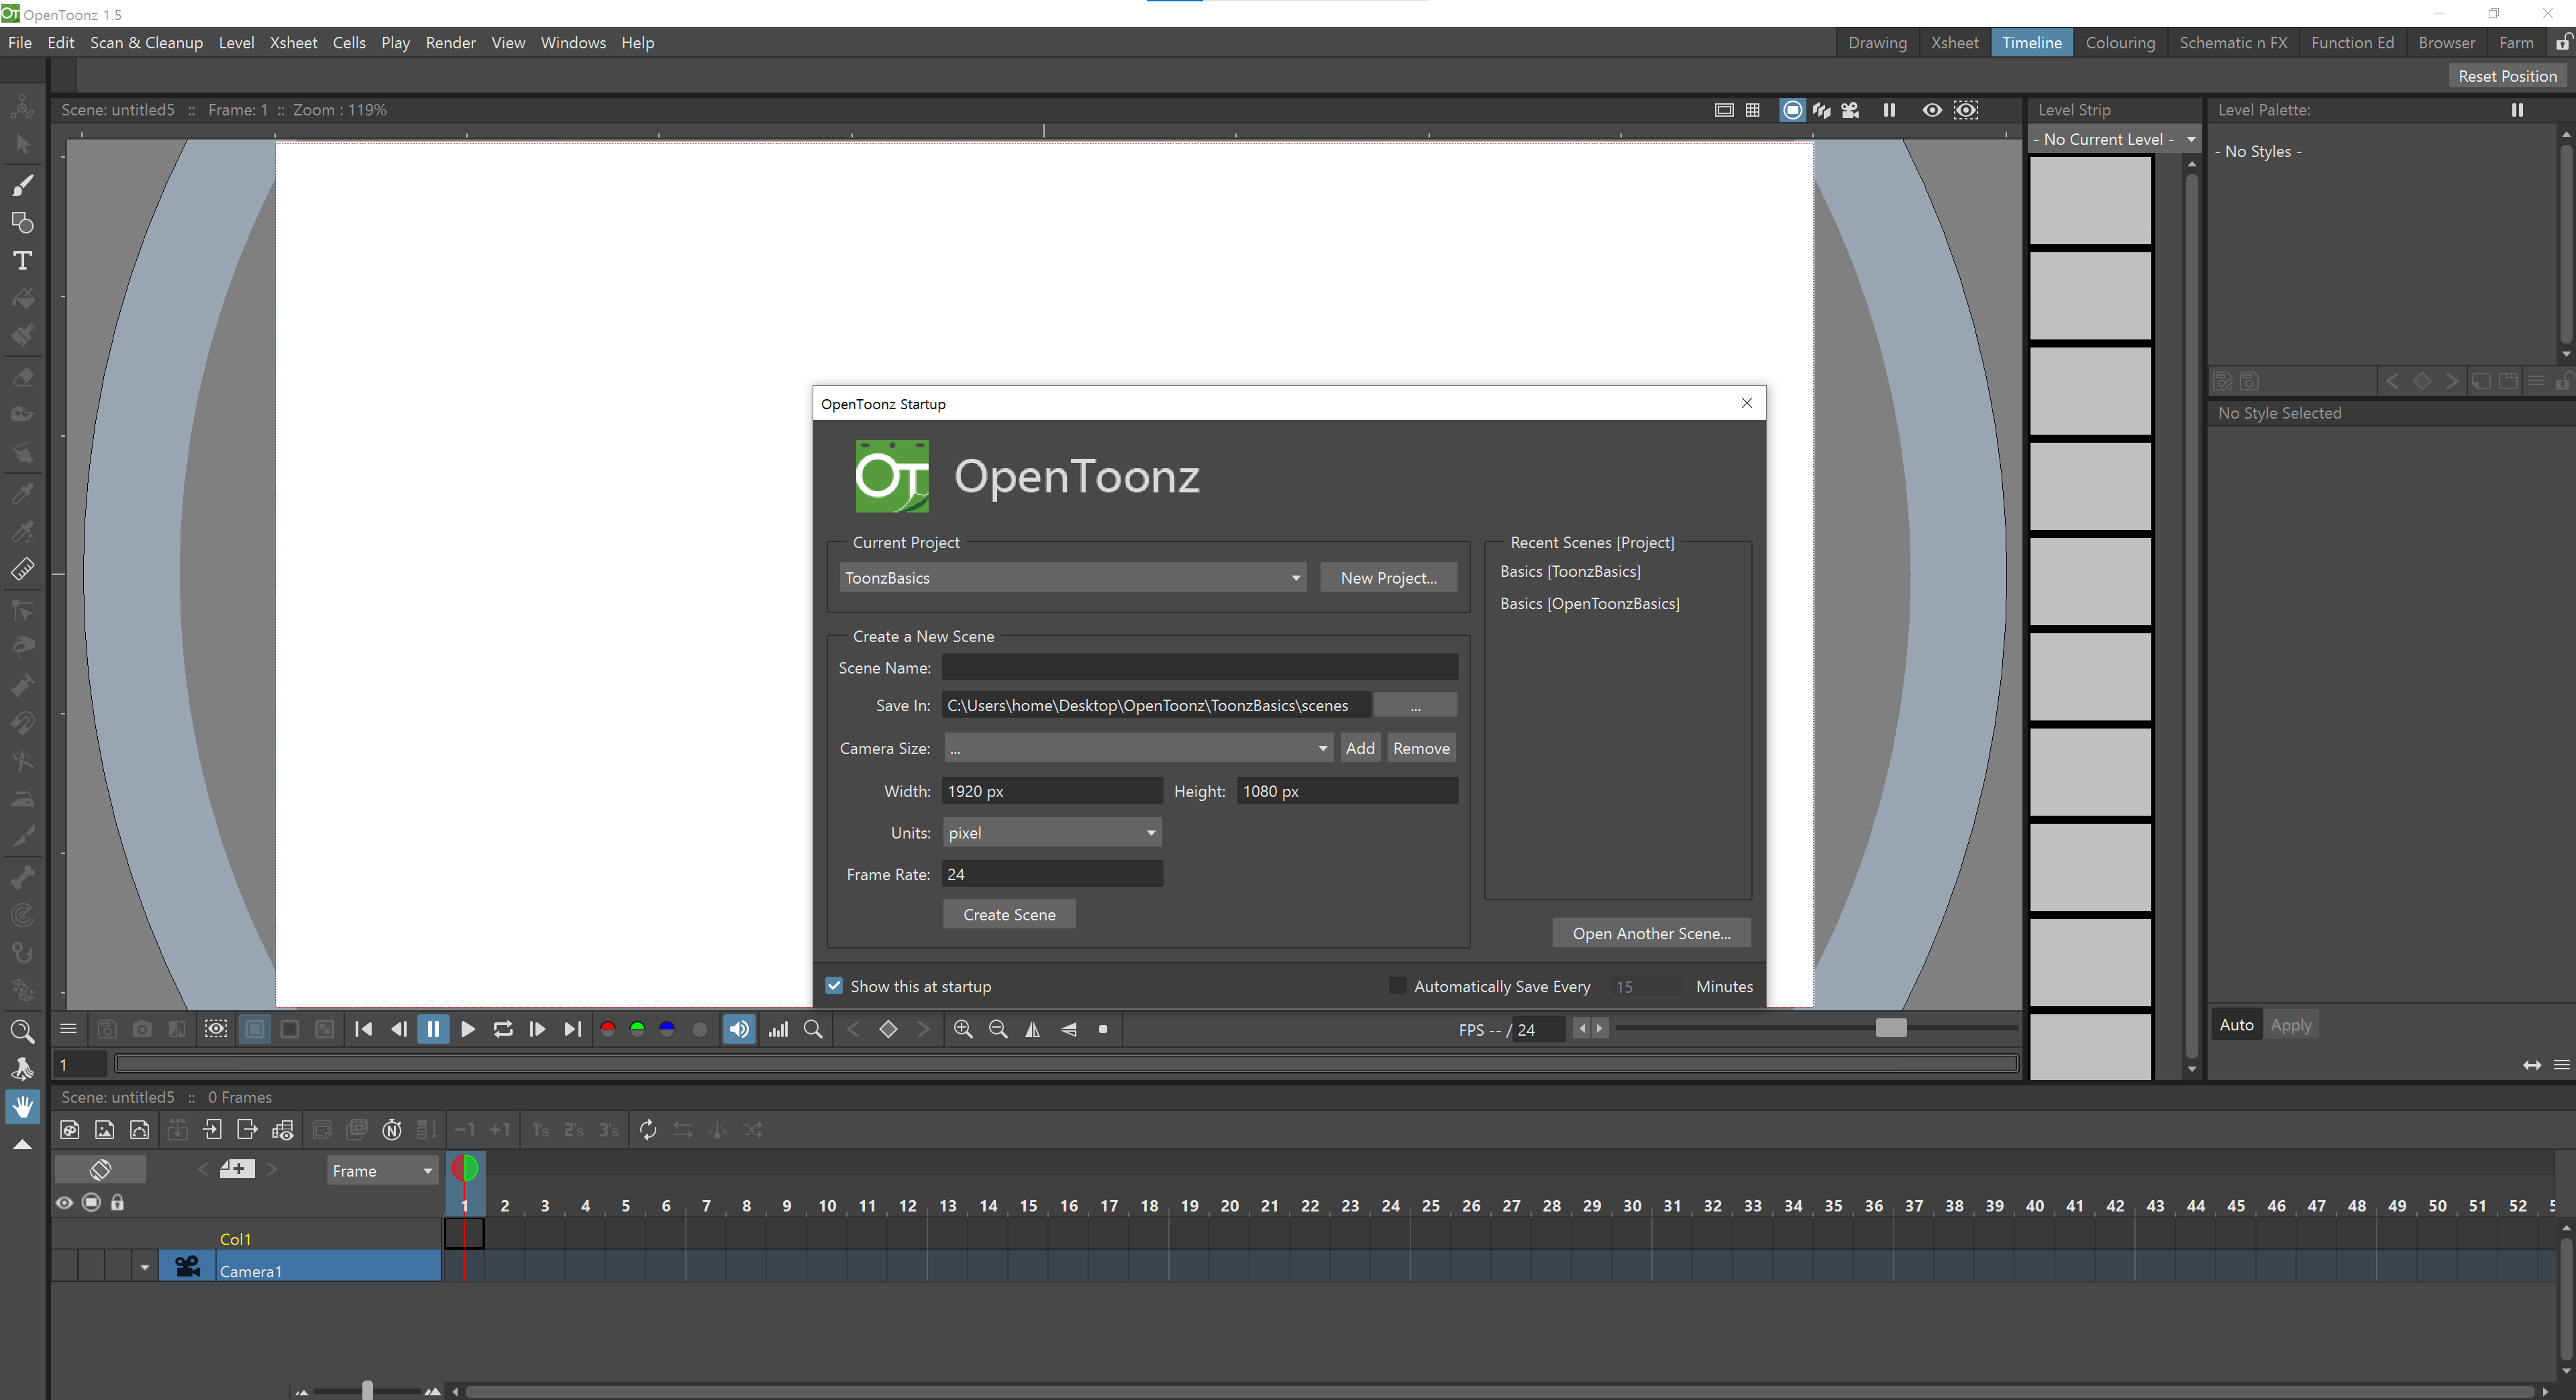Viewport: 2576px width, 1400px height.
Task: Toggle the timeline preview visibility eye icon
Action: 65,1202
